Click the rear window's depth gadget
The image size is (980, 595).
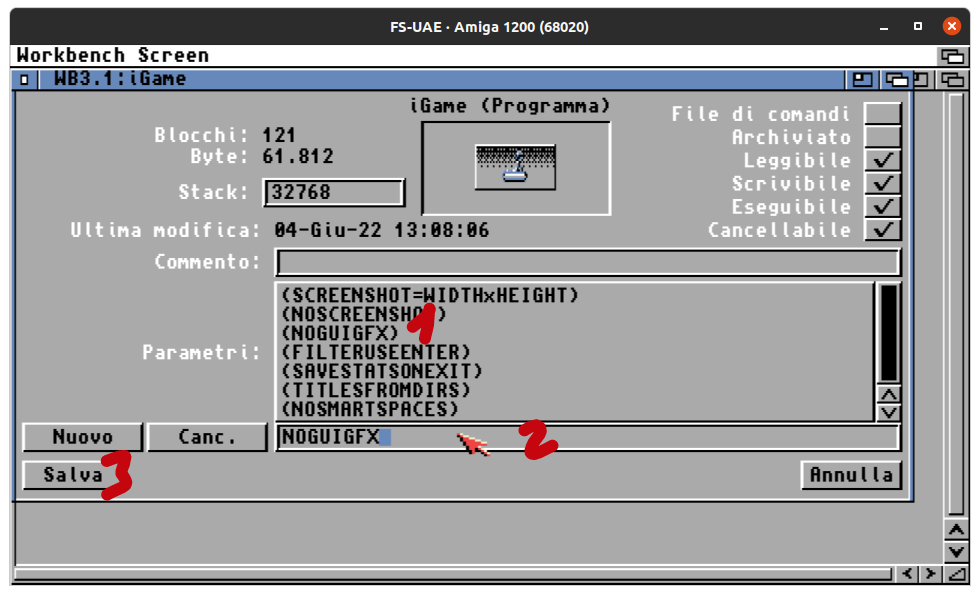[952, 79]
